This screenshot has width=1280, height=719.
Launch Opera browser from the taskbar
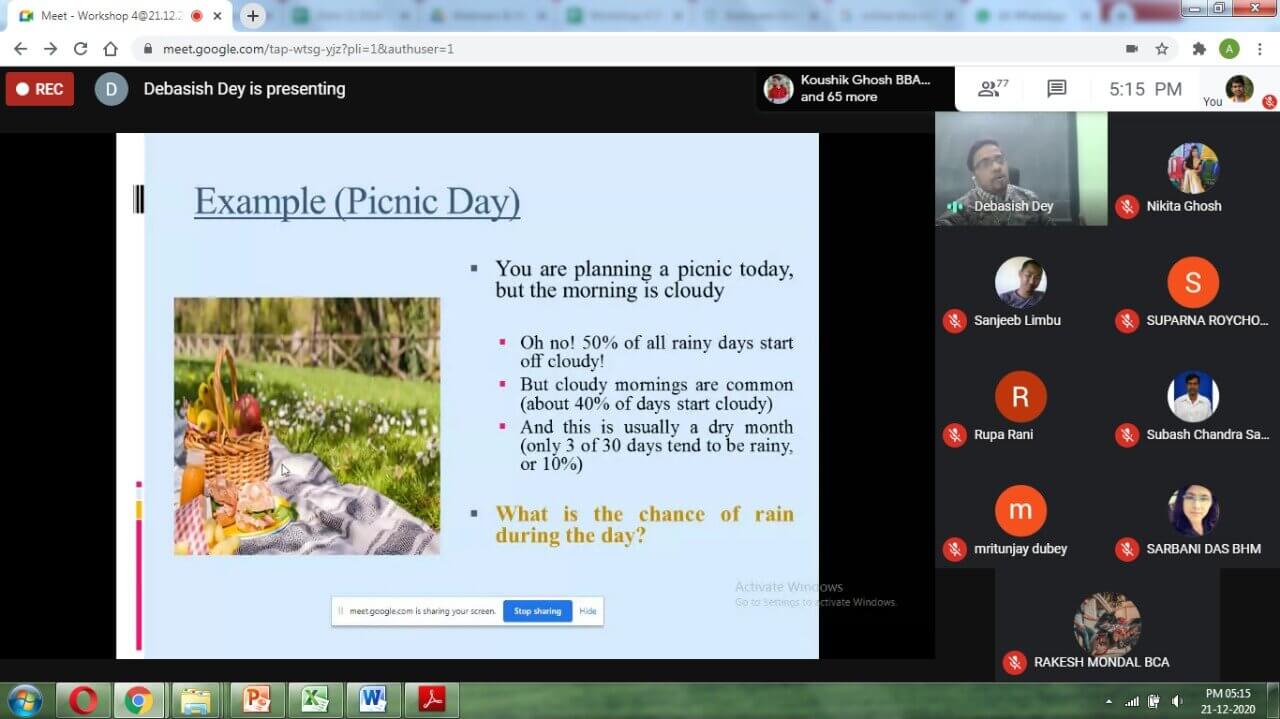click(83, 700)
